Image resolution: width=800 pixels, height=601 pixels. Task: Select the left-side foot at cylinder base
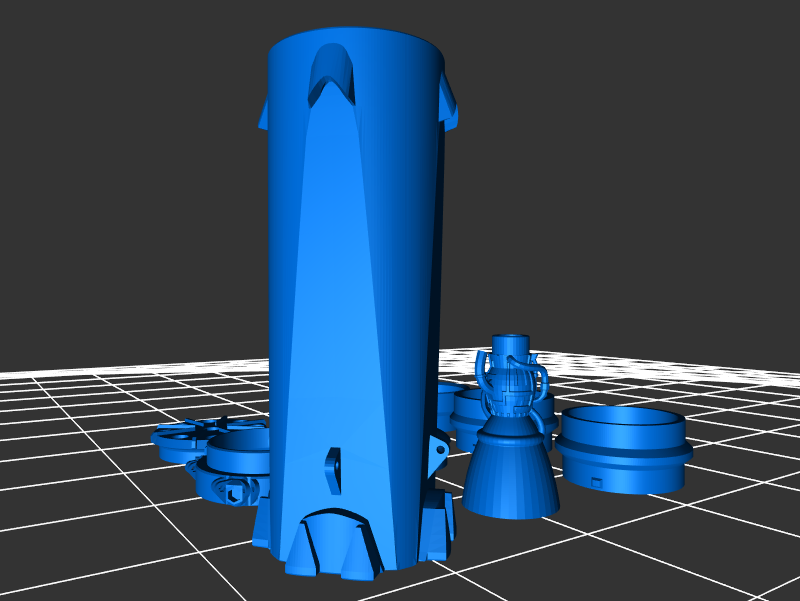pyautogui.click(x=266, y=525)
